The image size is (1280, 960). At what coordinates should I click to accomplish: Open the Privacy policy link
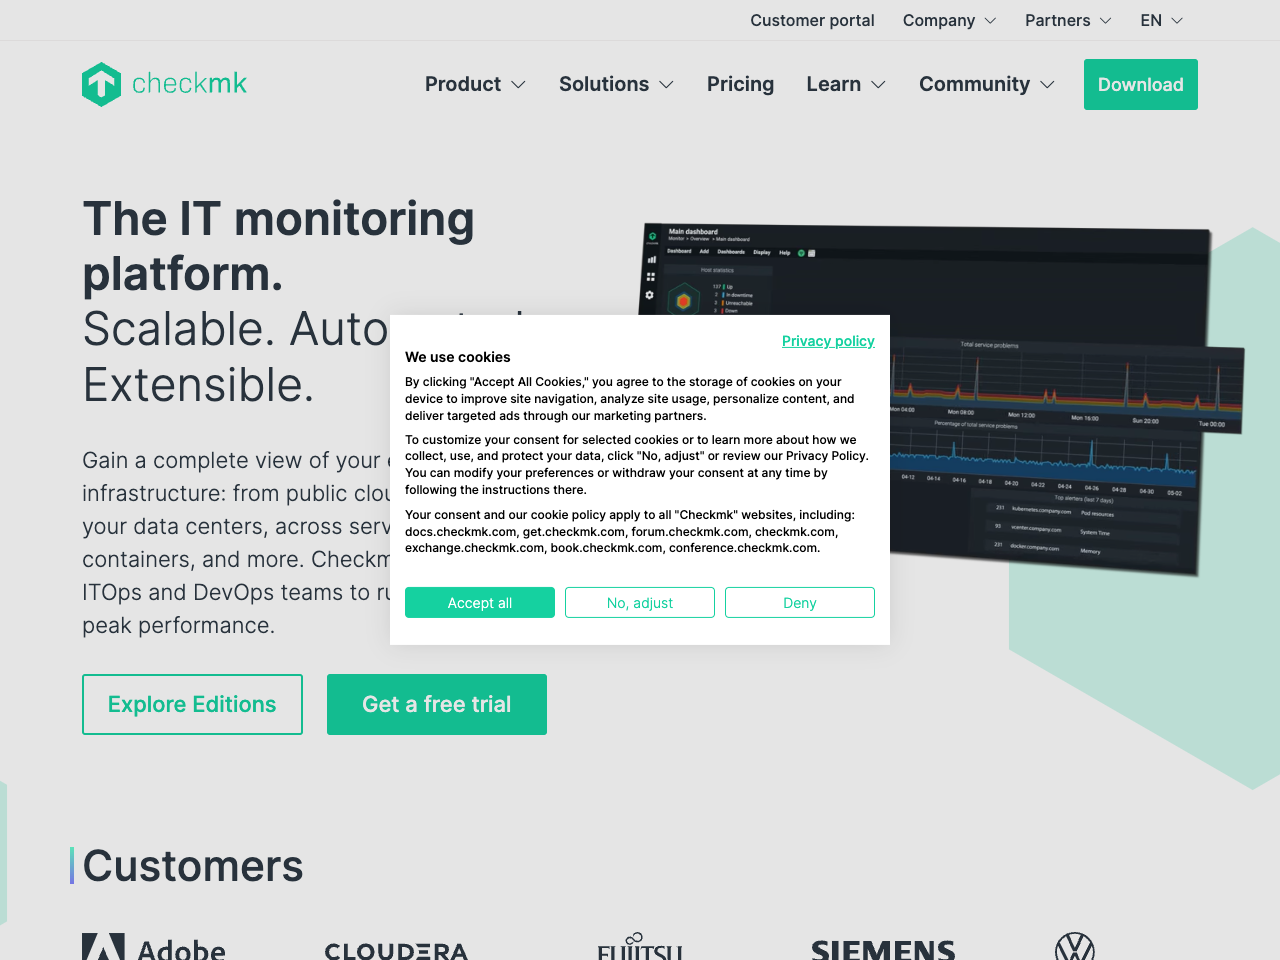[828, 341]
